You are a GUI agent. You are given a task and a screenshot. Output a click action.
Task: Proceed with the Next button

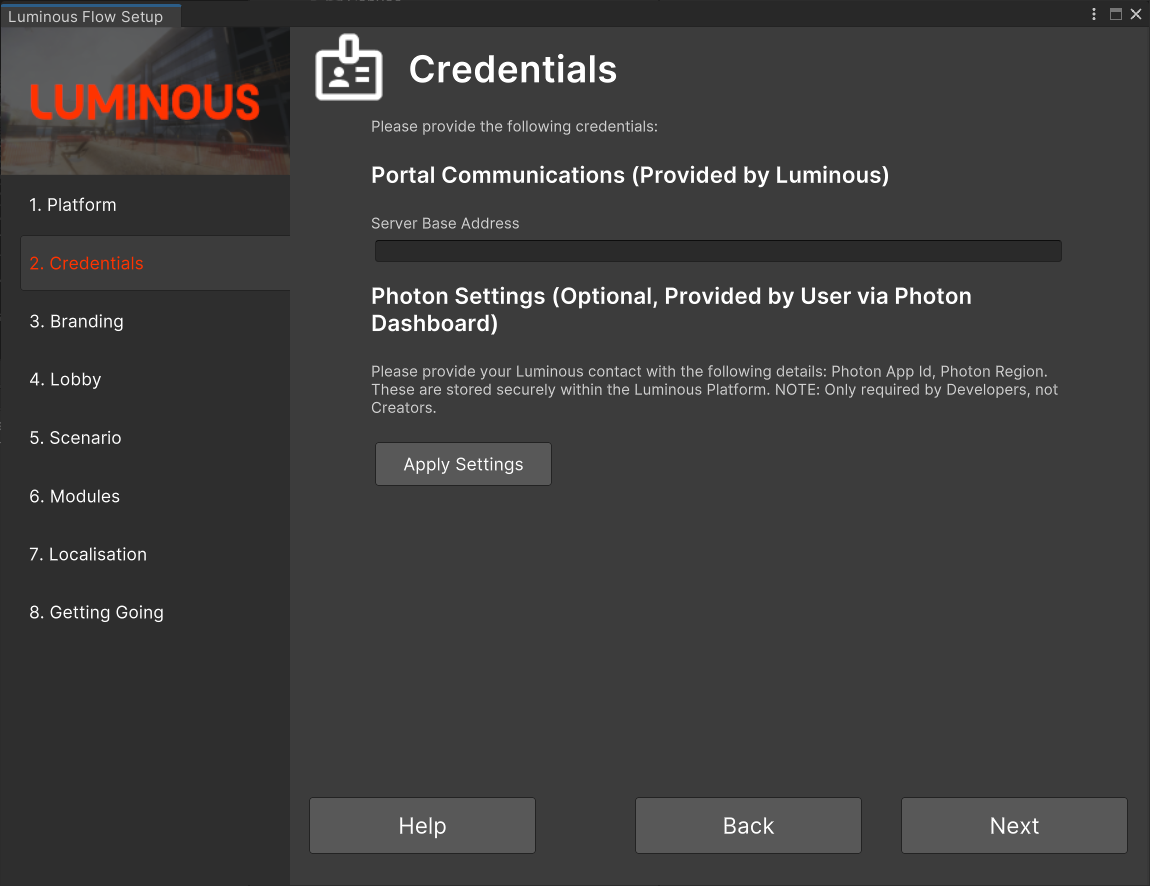point(1014,825)
